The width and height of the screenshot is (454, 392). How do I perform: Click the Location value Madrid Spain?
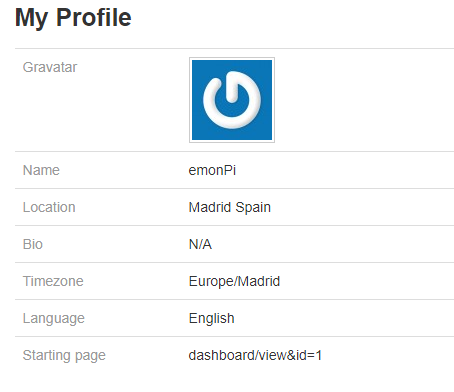click(x=230, y=207)
